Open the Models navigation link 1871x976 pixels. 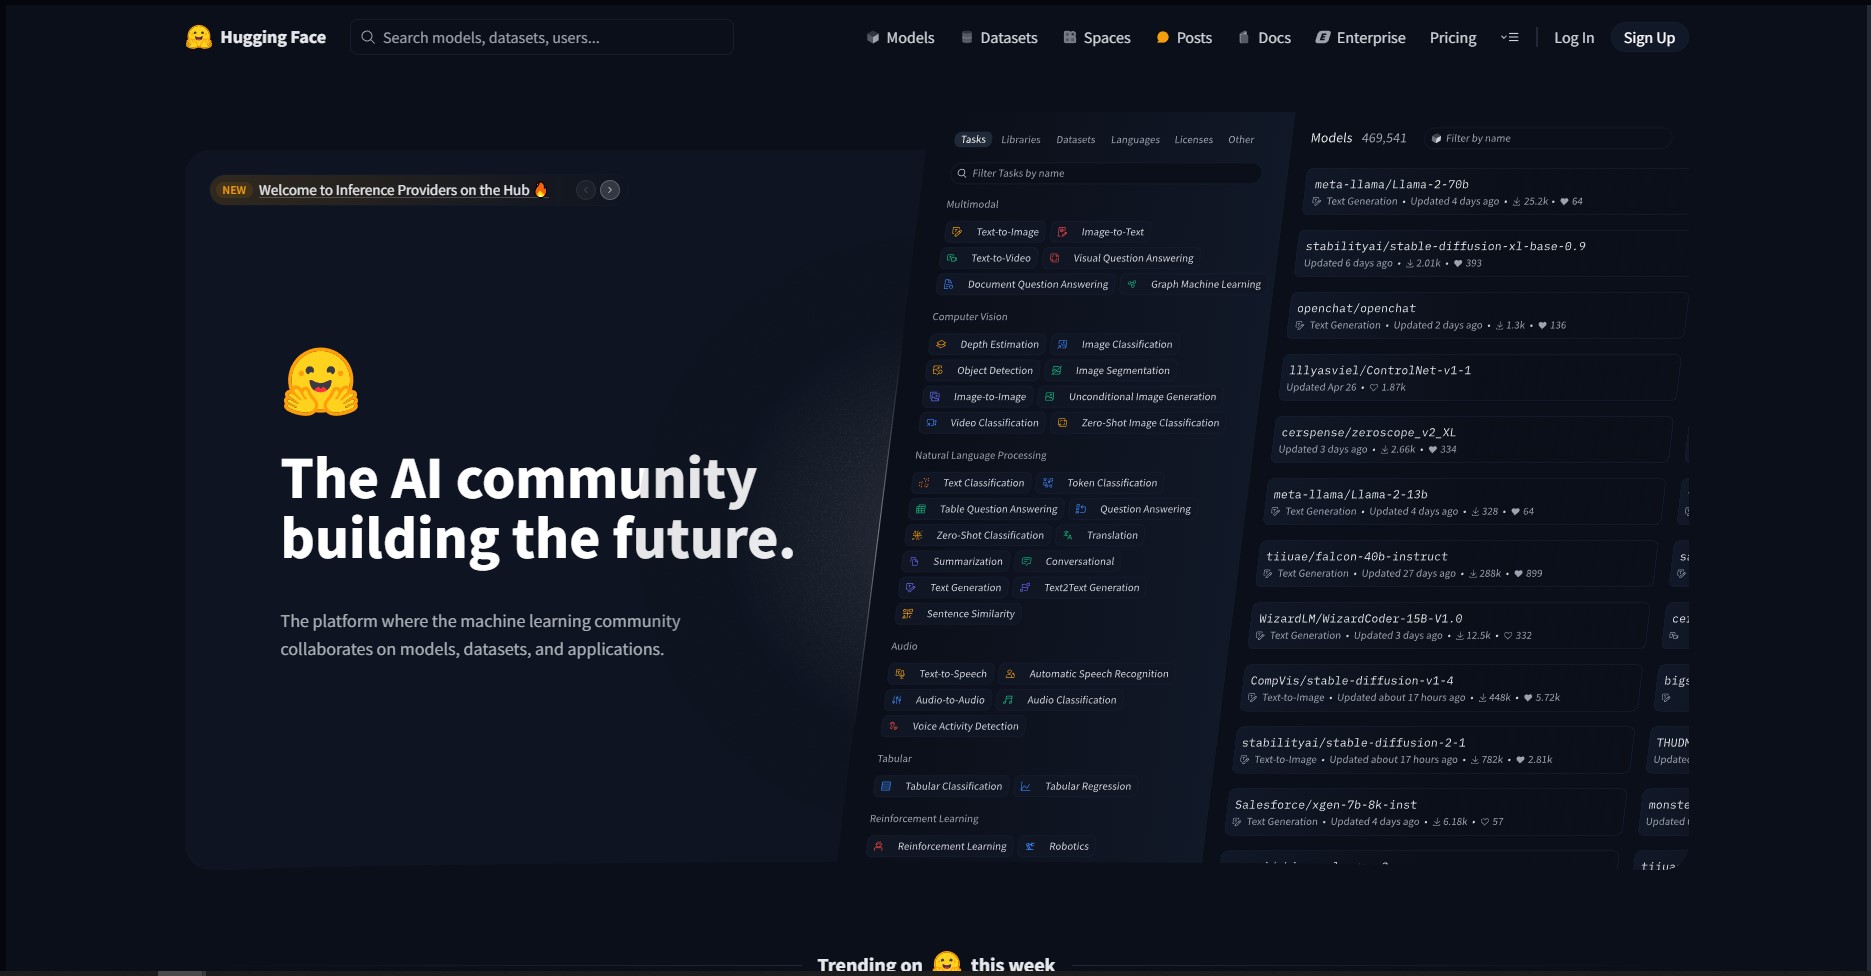tap(900, 37)
